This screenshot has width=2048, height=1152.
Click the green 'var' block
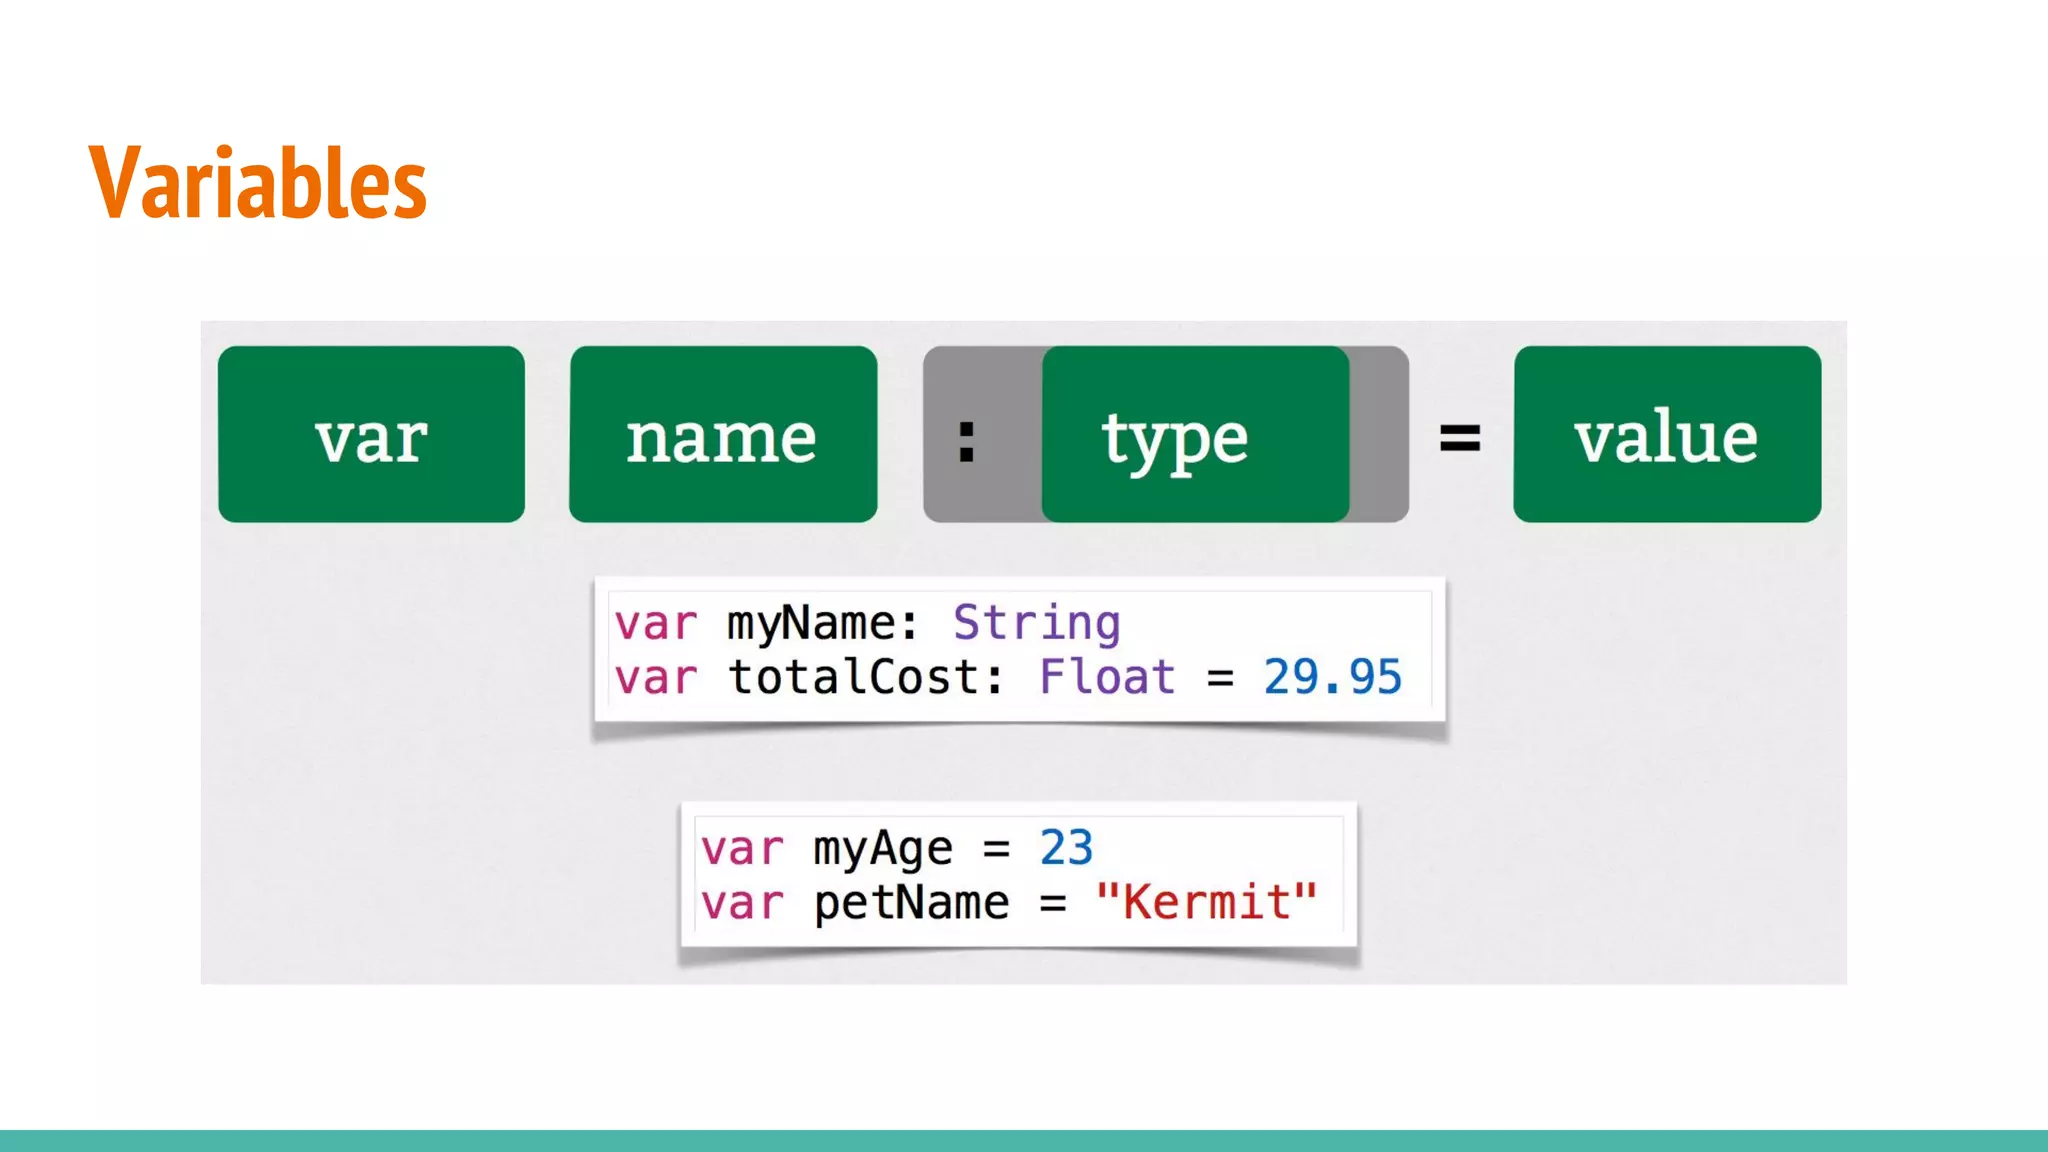click(371, 434)
